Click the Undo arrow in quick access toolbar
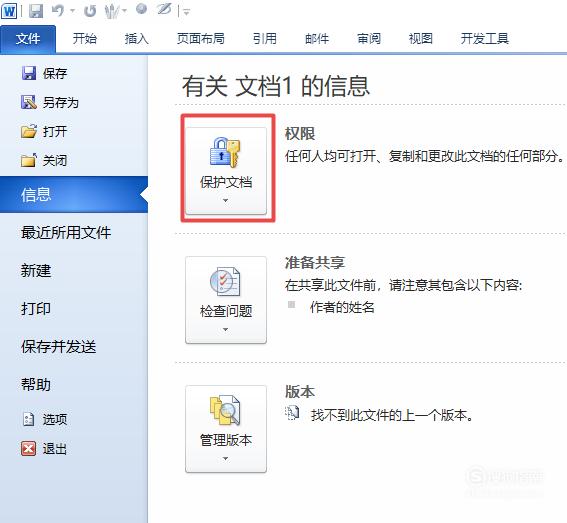The width and height of the screenshot is (567, 523). click(58, 10)
